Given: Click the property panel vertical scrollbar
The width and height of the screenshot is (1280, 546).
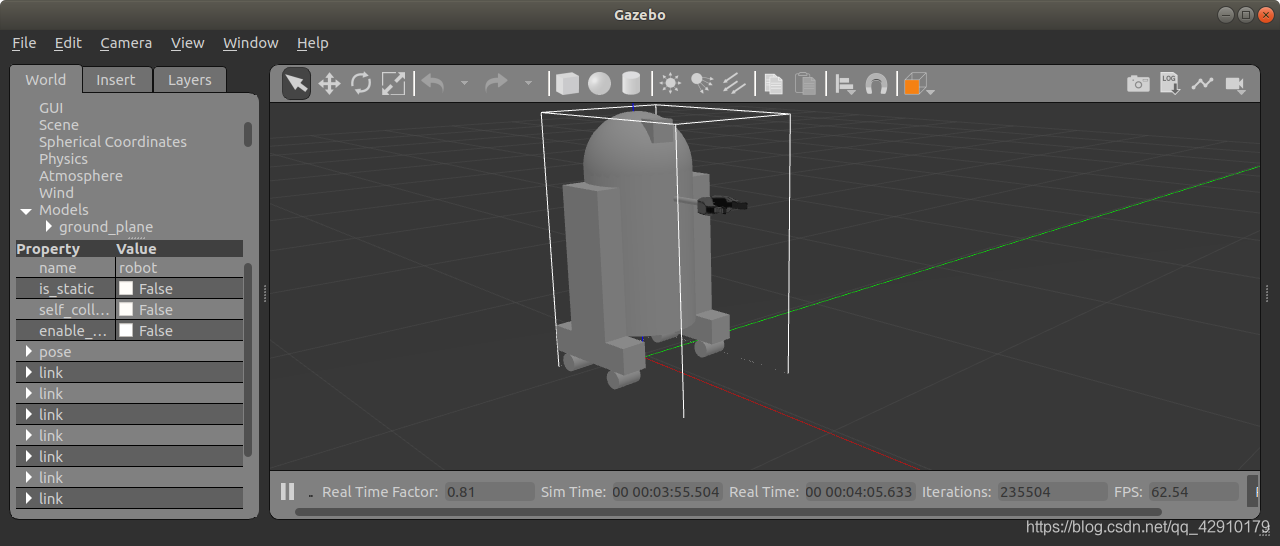Looking at the screenshot, I should 248,360.
